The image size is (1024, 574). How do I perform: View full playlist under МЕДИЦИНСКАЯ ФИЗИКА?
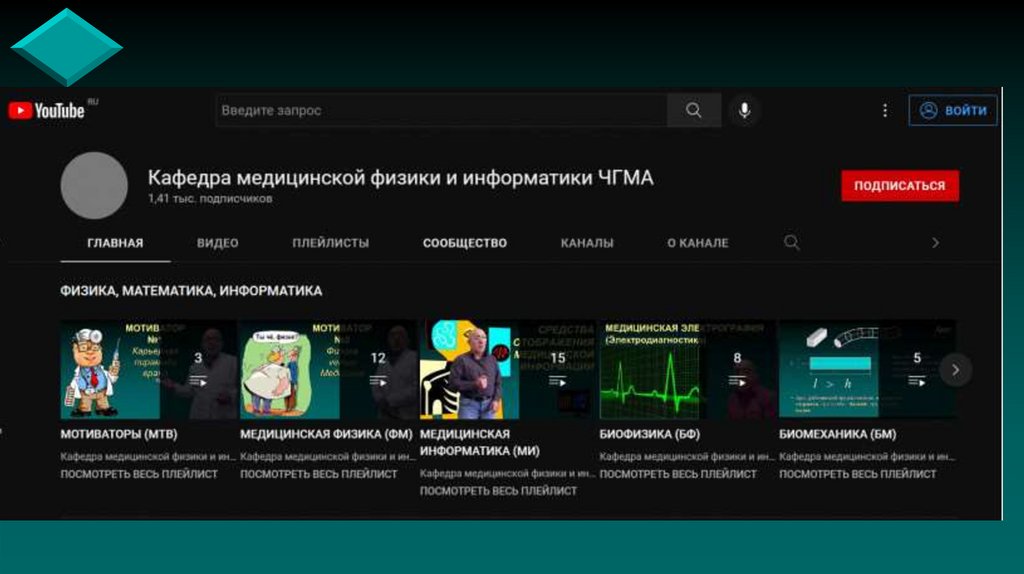point(319,474)
